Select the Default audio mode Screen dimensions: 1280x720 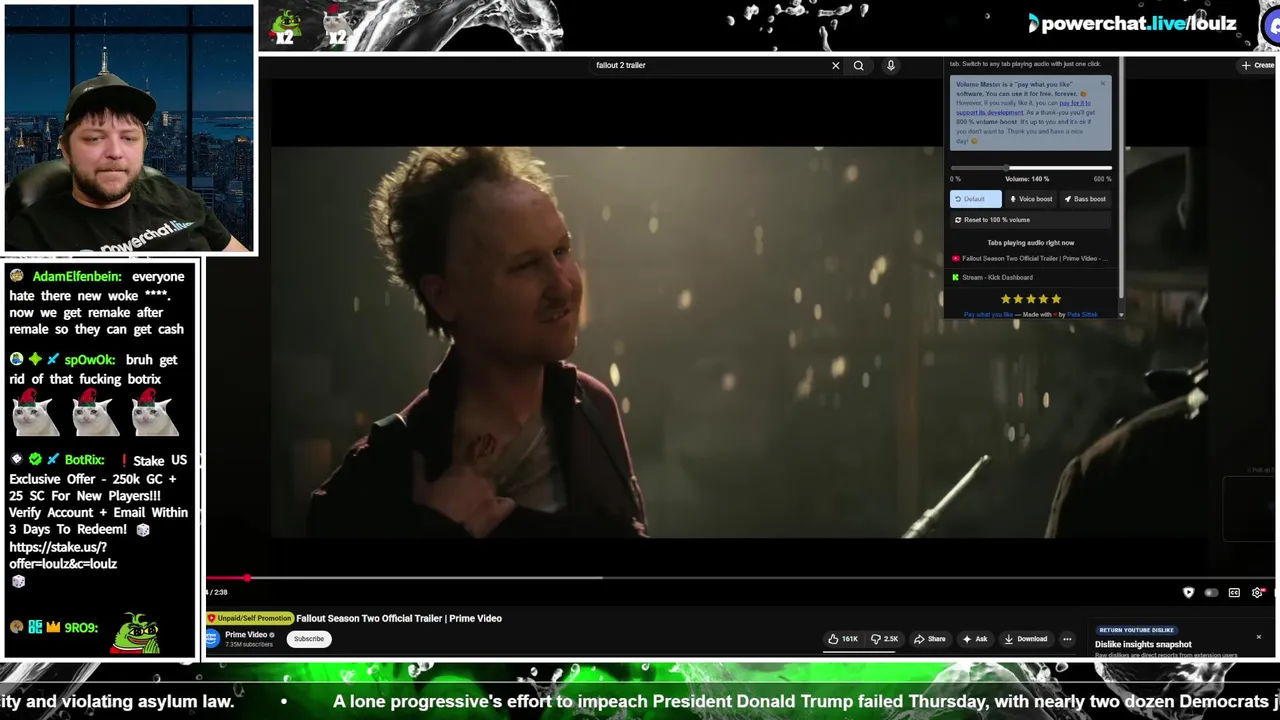[x=975, y=199]
